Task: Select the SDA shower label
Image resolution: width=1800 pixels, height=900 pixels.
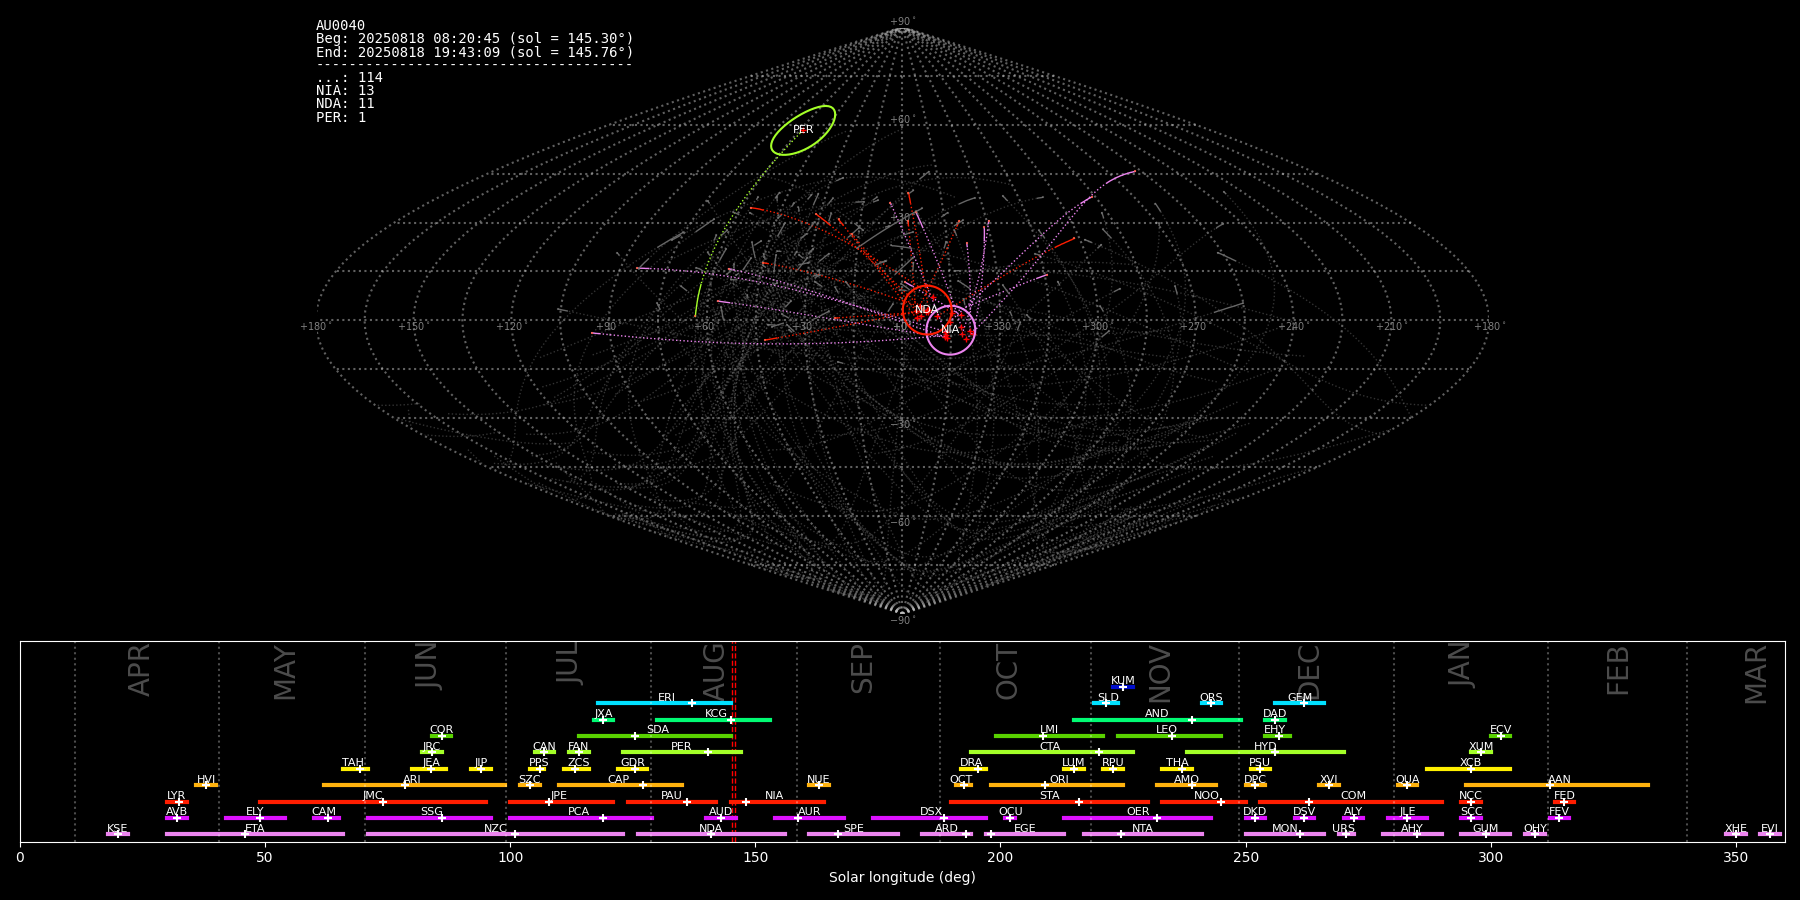Action: pos(658,730)
